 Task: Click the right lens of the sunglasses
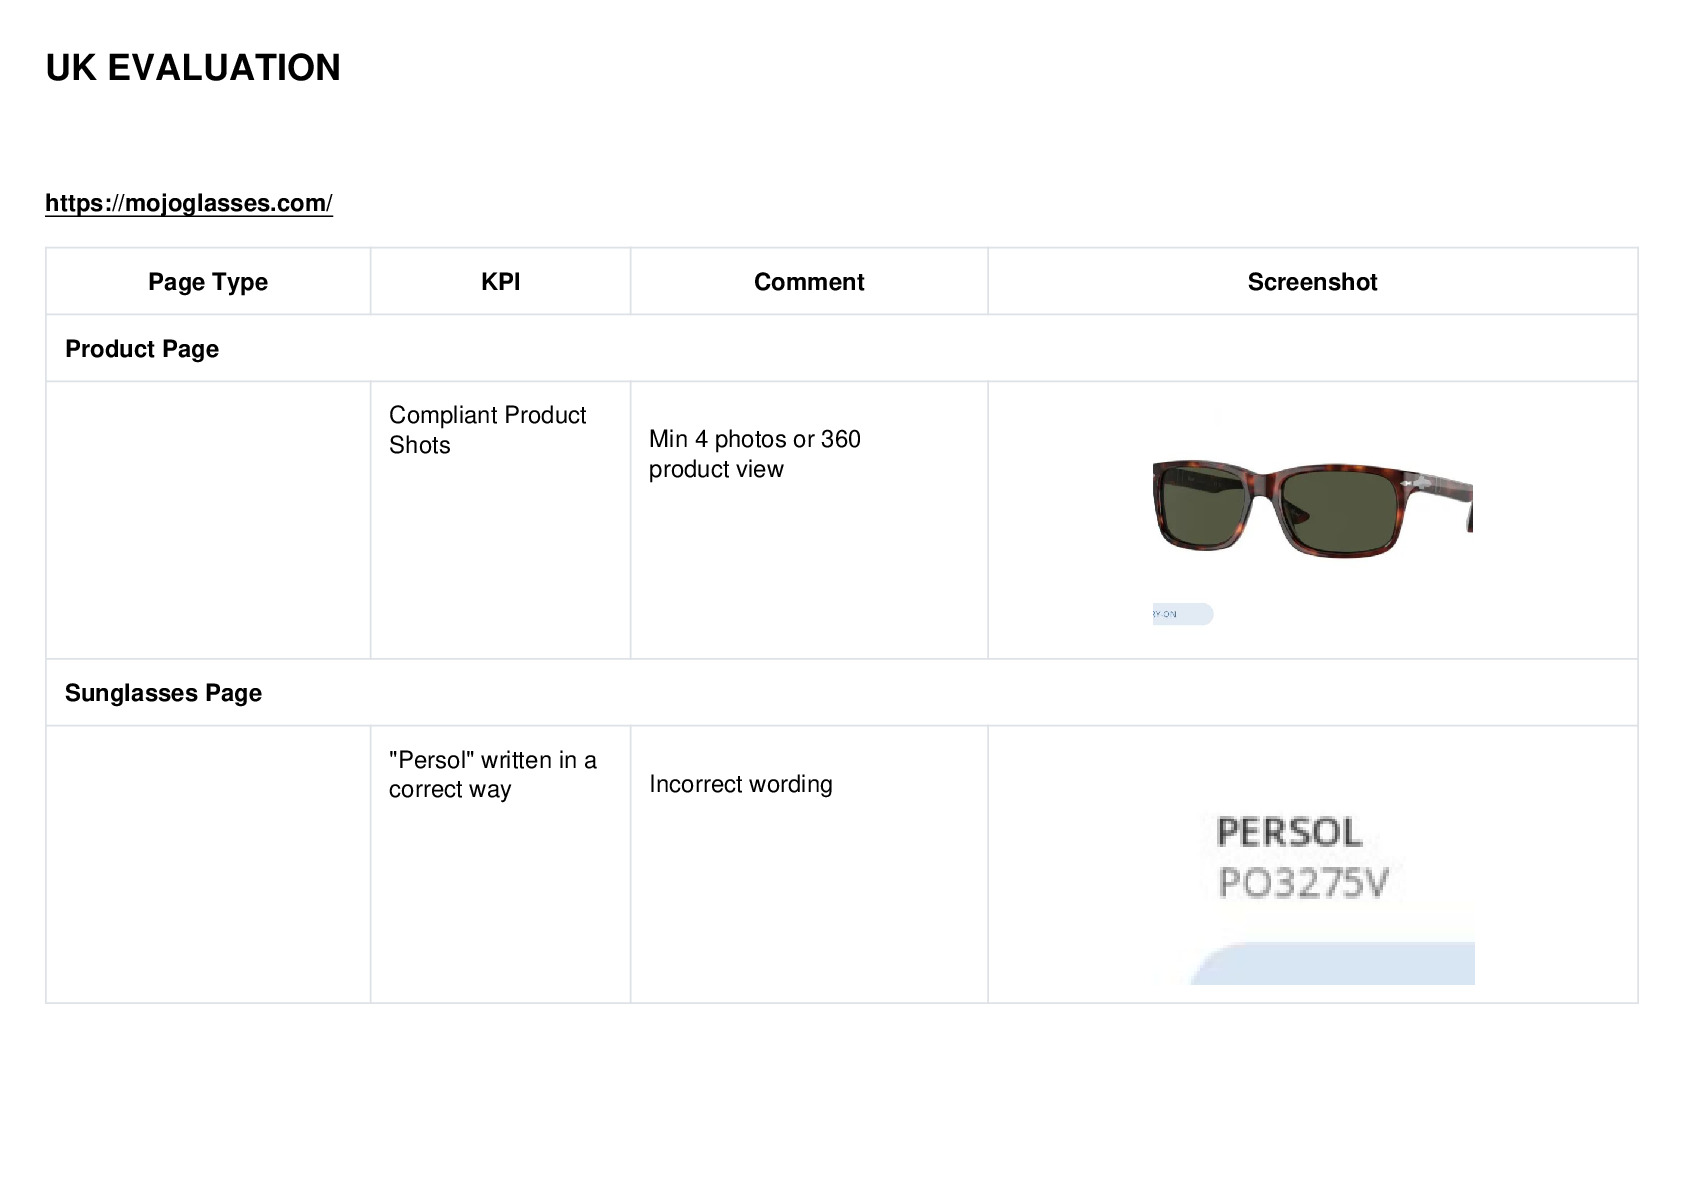pyautogui.click(x=1341, y=511)
